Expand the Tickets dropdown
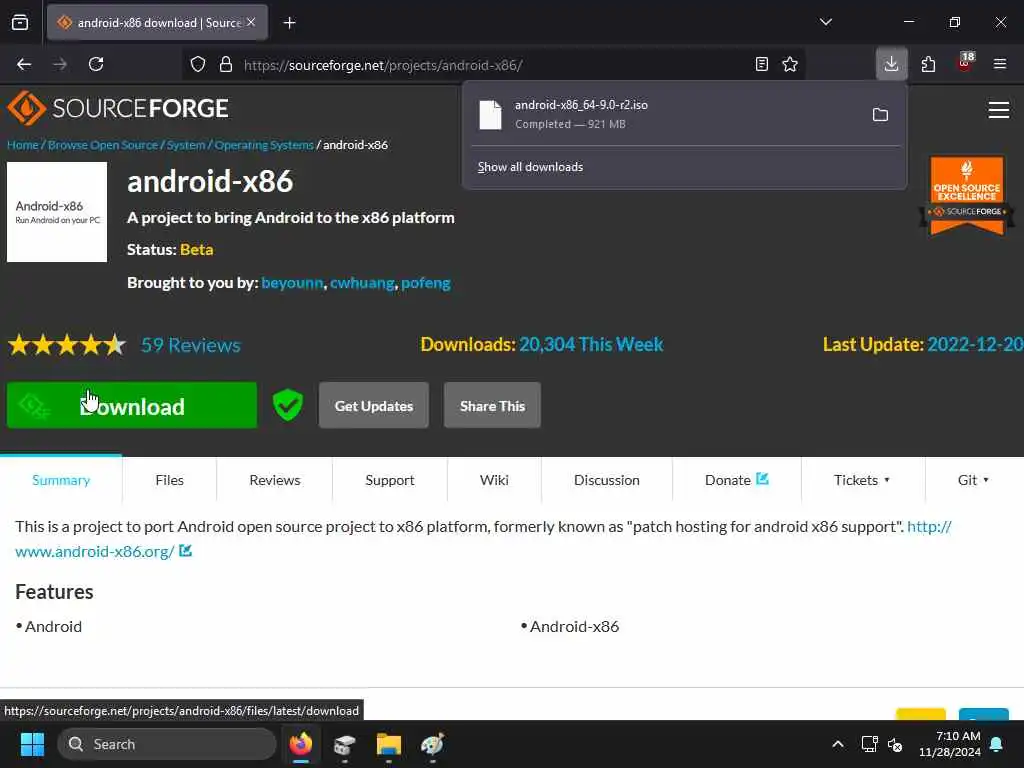The width and height of the screenshot is (1024, 768). (862, 480)
